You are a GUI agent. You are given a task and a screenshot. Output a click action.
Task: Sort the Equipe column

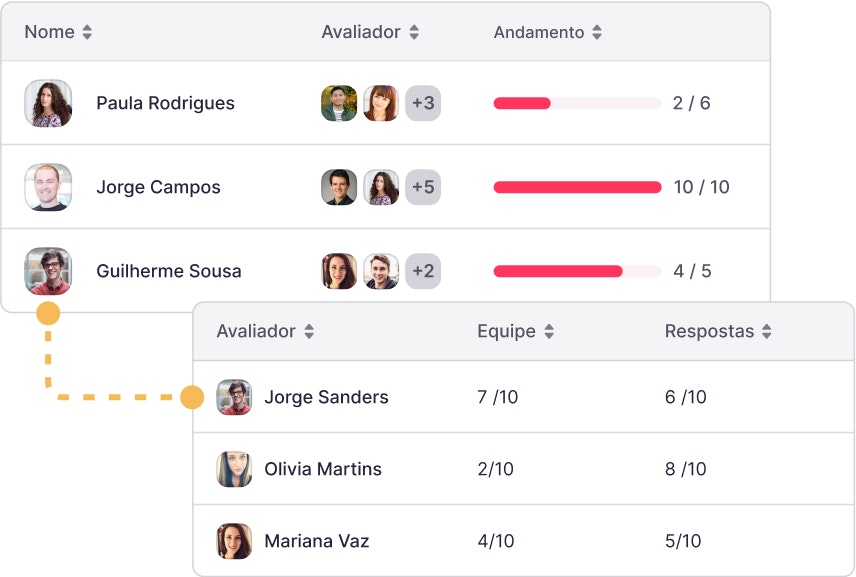(549, 331)
